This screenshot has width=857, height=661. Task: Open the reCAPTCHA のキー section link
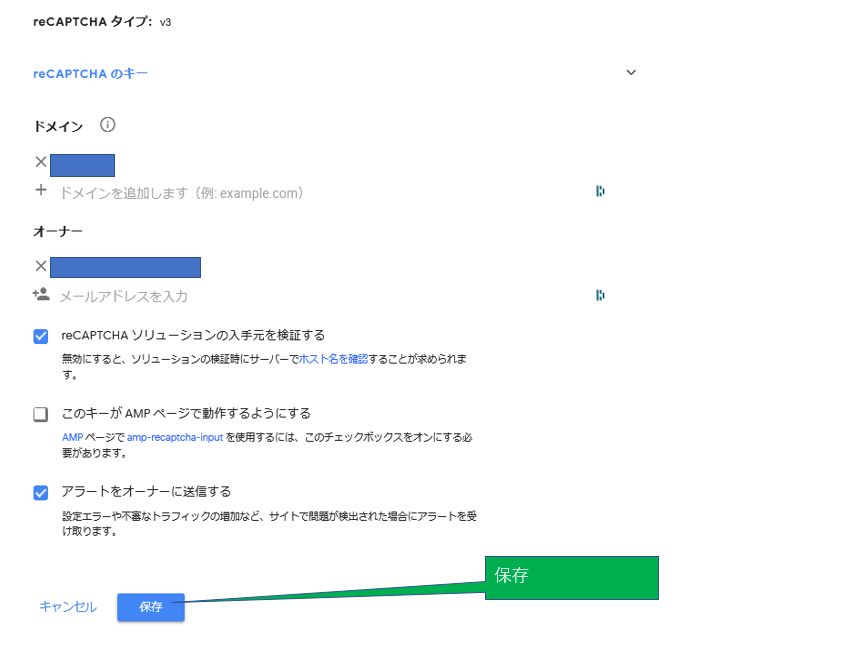(x=90, y=72)
